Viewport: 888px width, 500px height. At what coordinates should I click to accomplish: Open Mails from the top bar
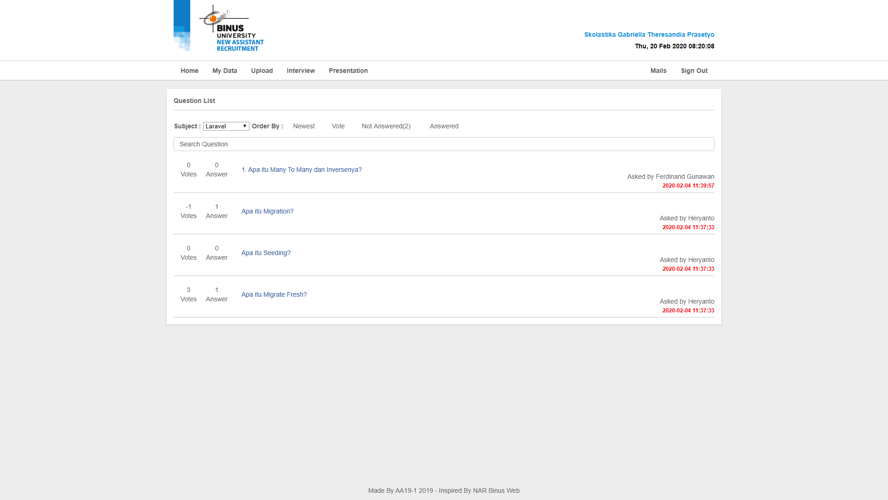658,71
